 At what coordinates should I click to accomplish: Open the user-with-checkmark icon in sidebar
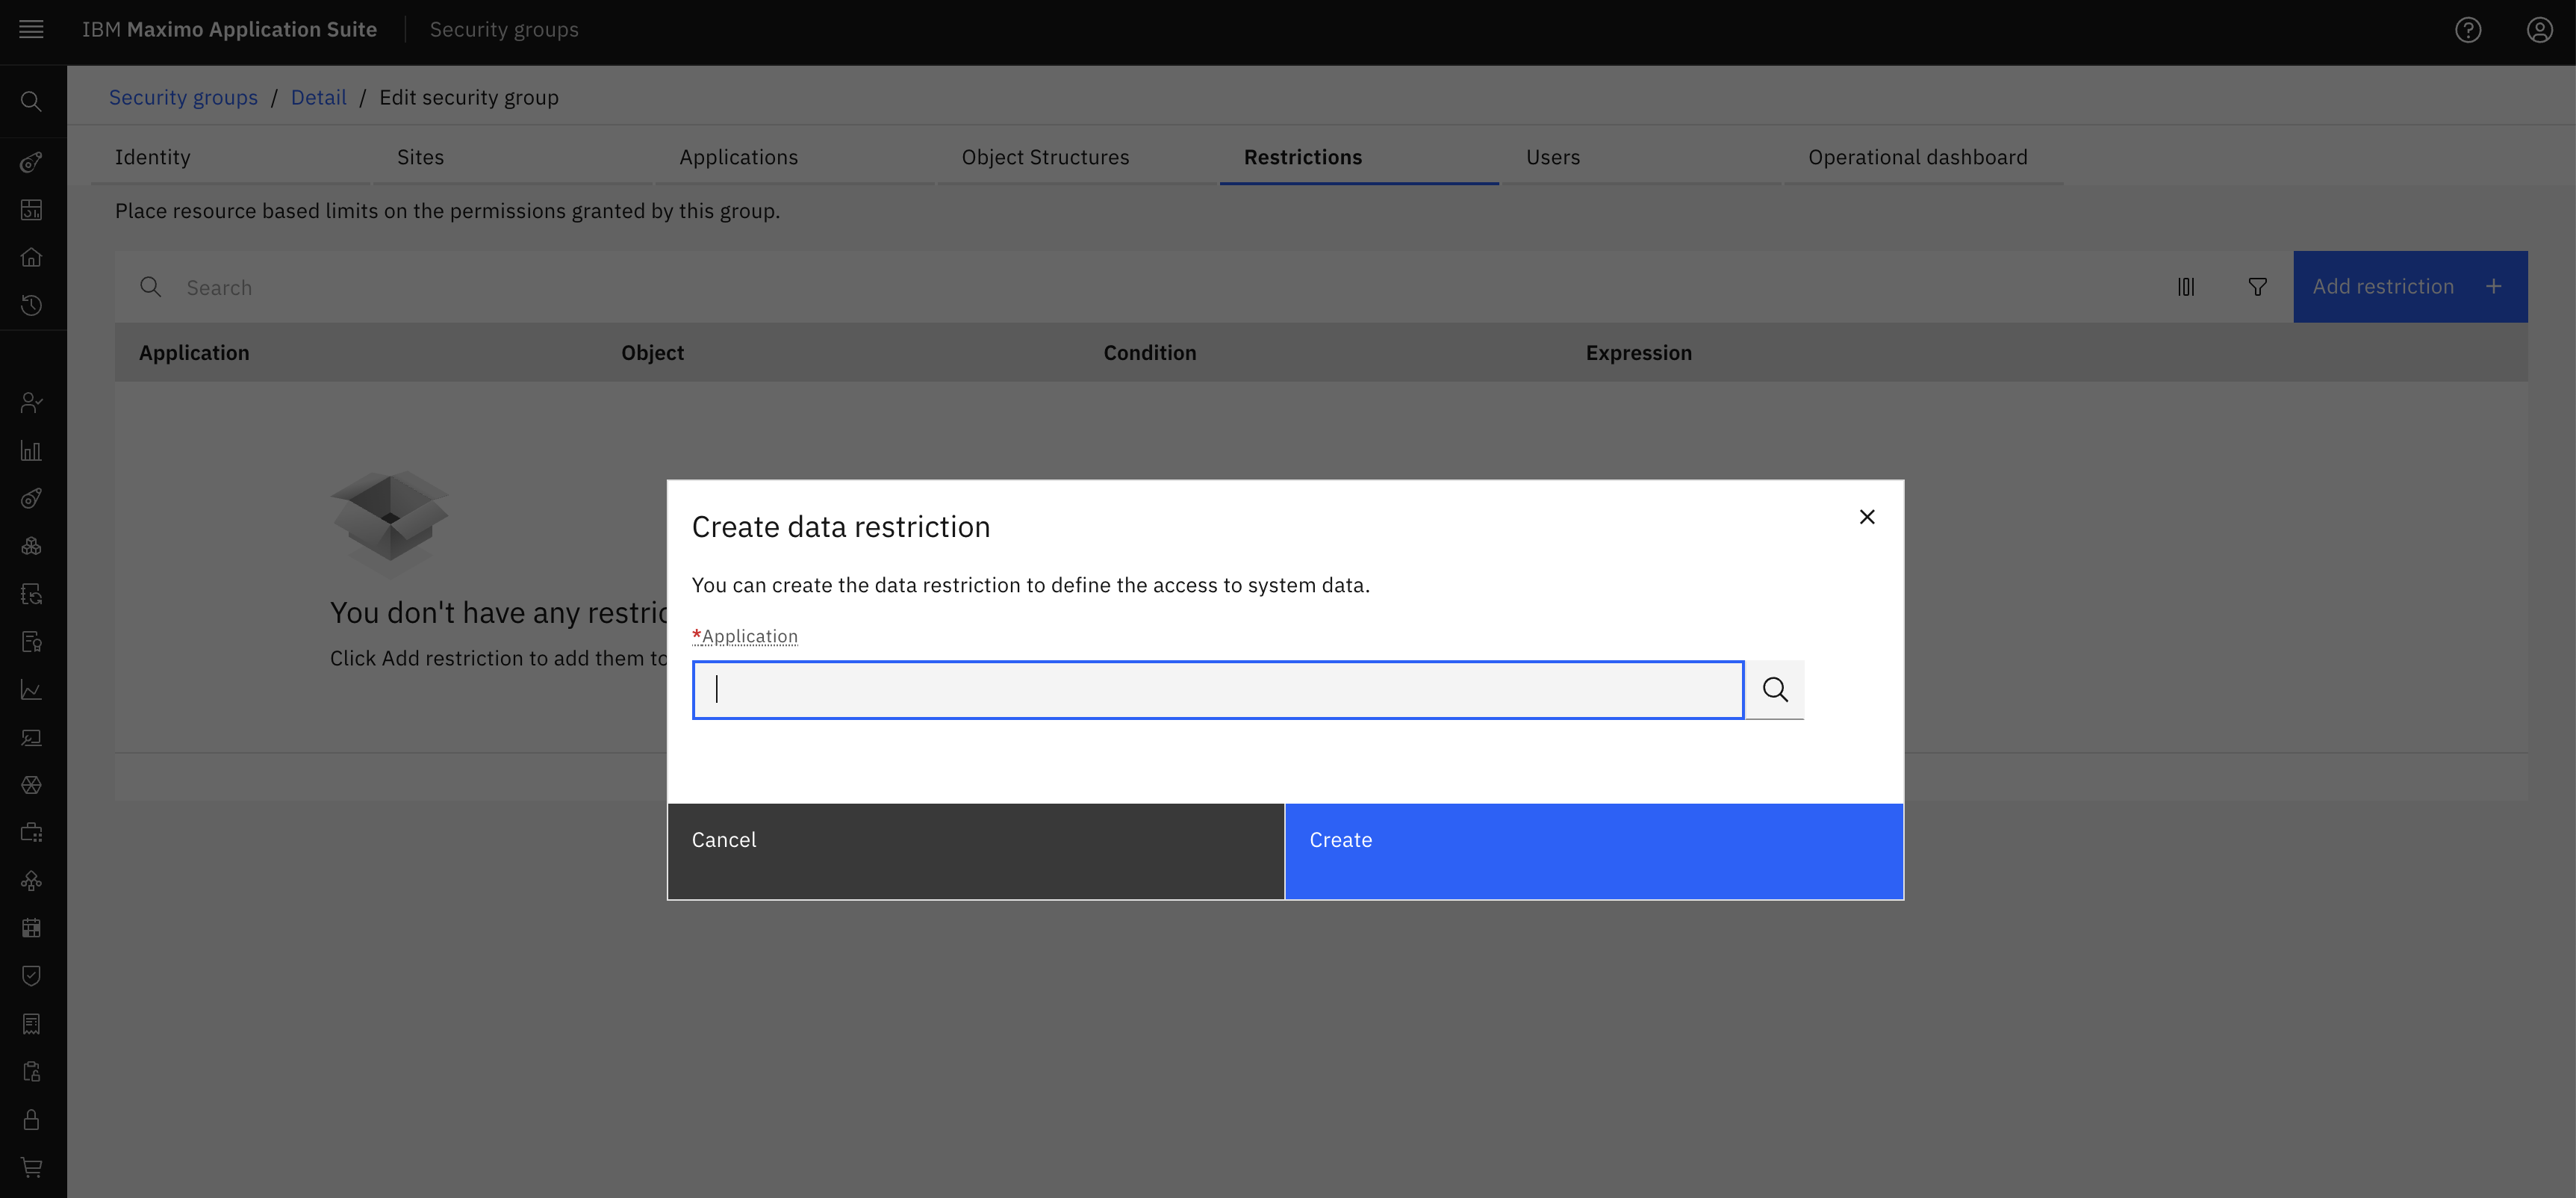(31, 402)
